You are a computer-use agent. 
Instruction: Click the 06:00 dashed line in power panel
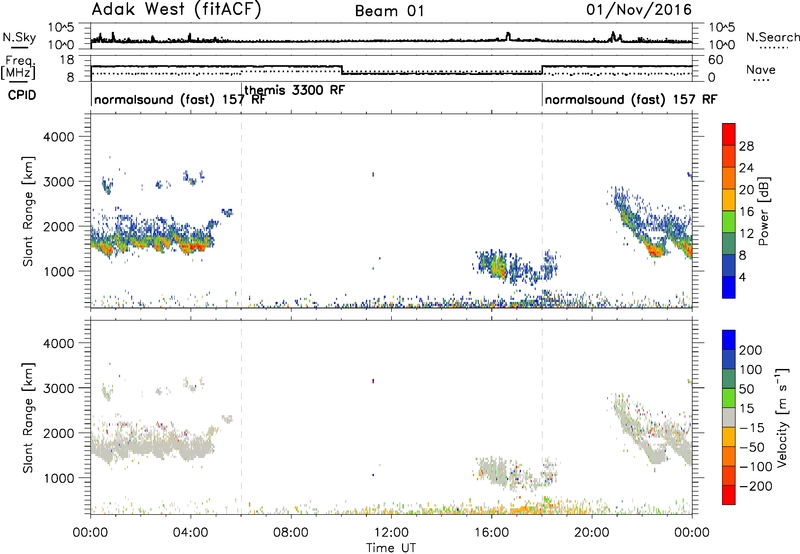pyautogui.click(x=241, y=211)
